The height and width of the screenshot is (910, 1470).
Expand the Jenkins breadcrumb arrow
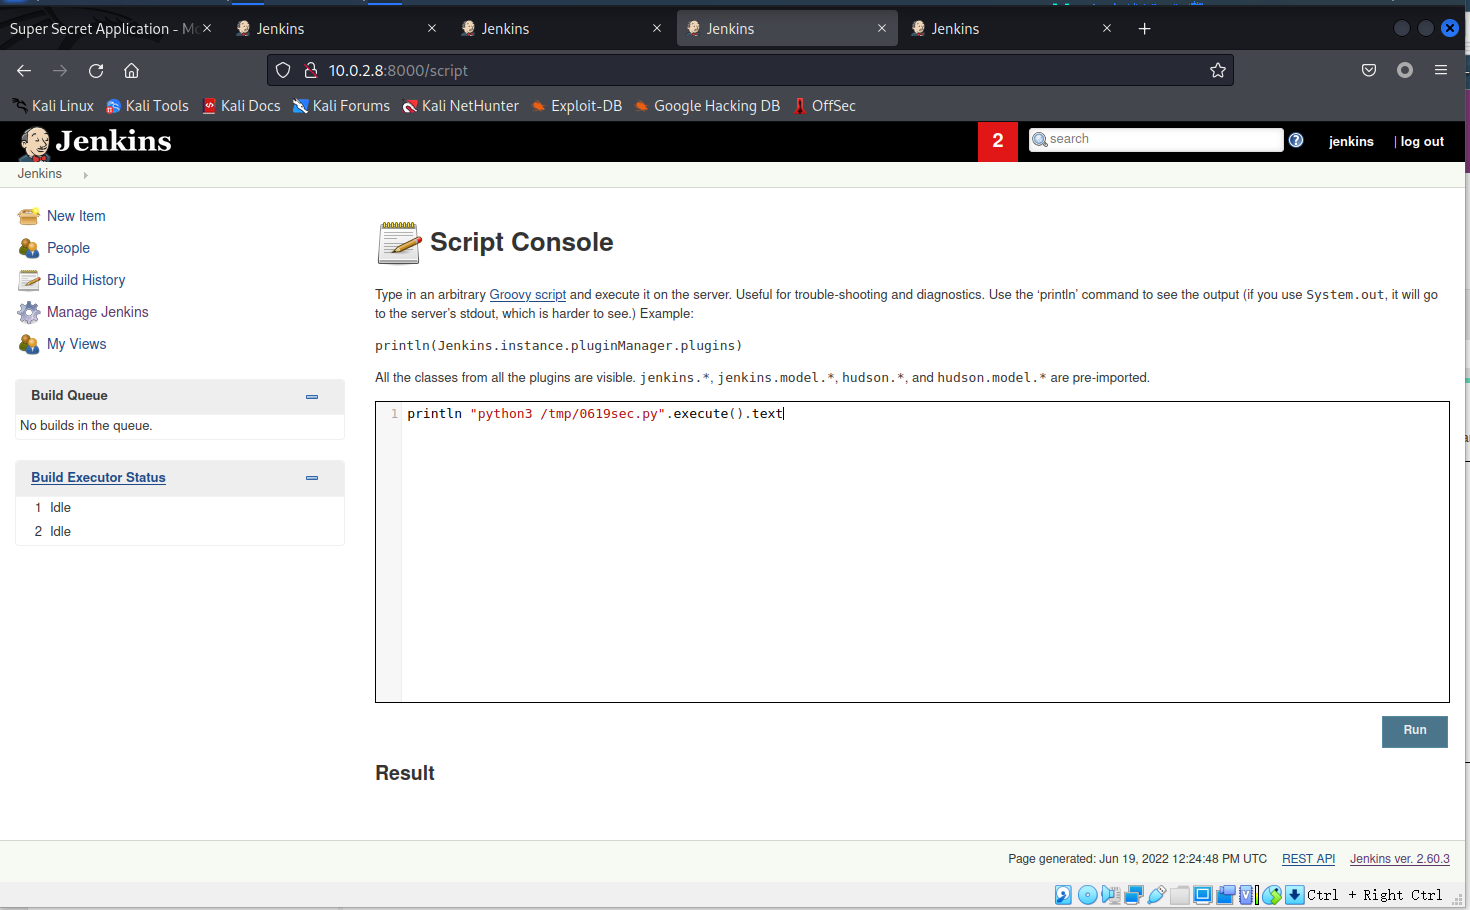coord(86,175)
